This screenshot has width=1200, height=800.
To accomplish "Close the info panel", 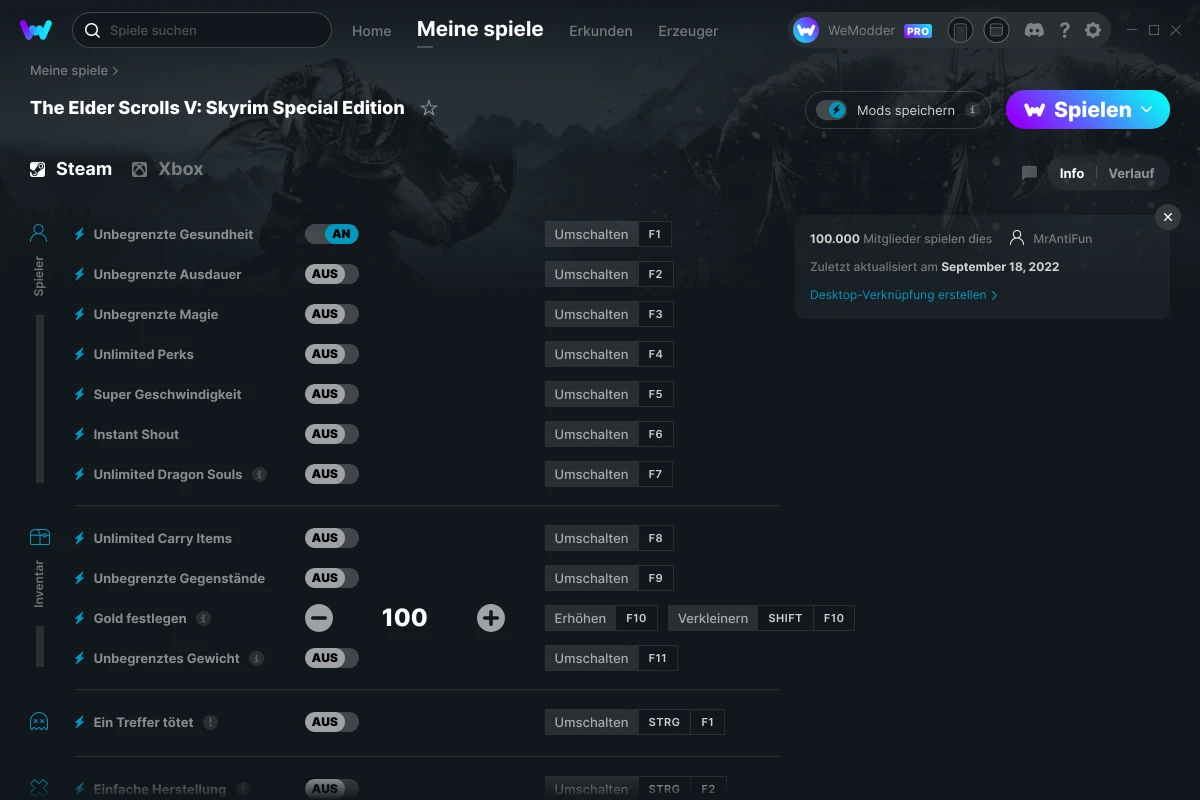I will (1168, 217).
